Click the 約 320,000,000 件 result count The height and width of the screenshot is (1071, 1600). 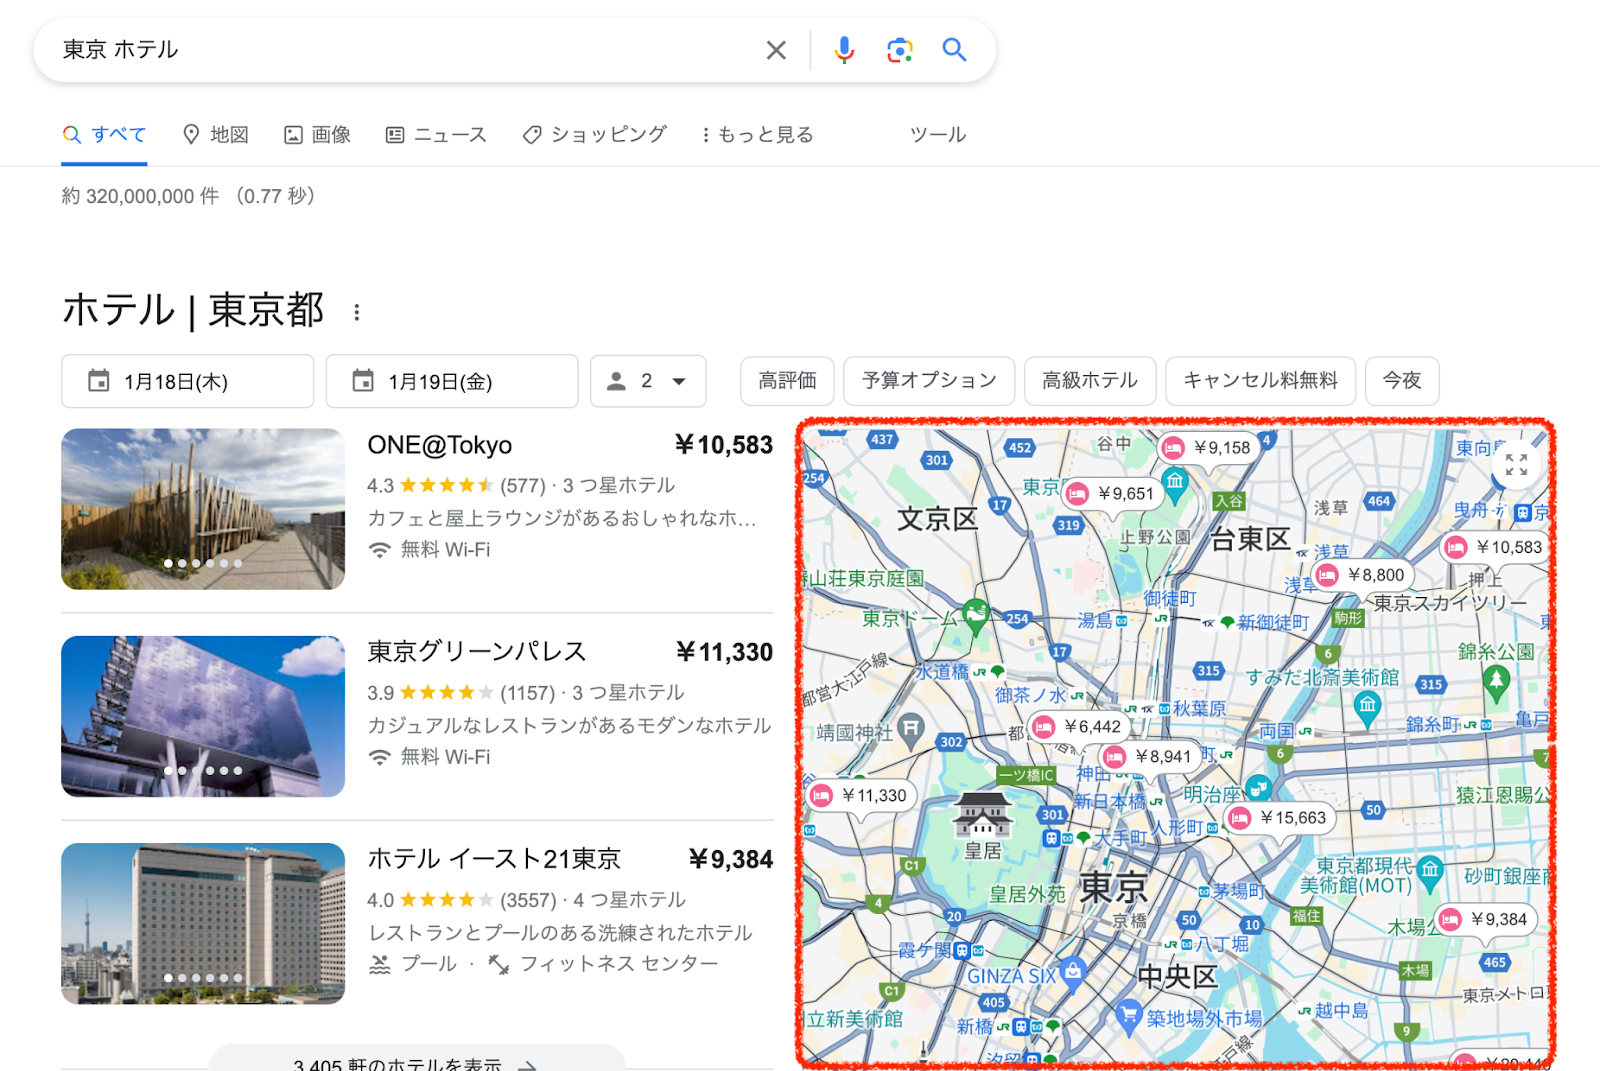[x=140, y=196]
